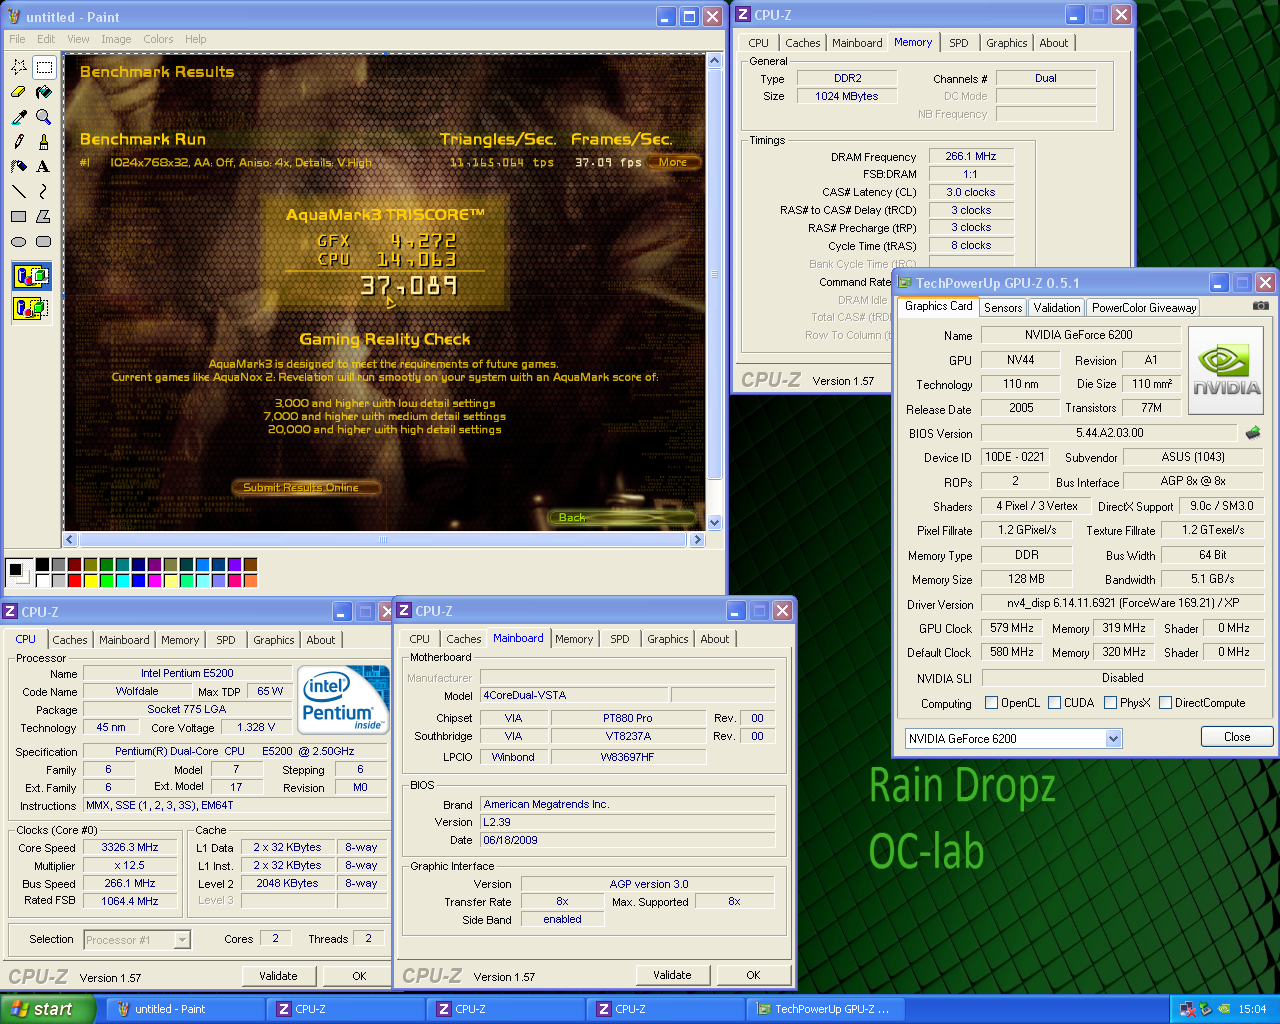1280x1024 pixels.
Task: Pick the Eraser tool in Paint
Action: click(19, 92)
